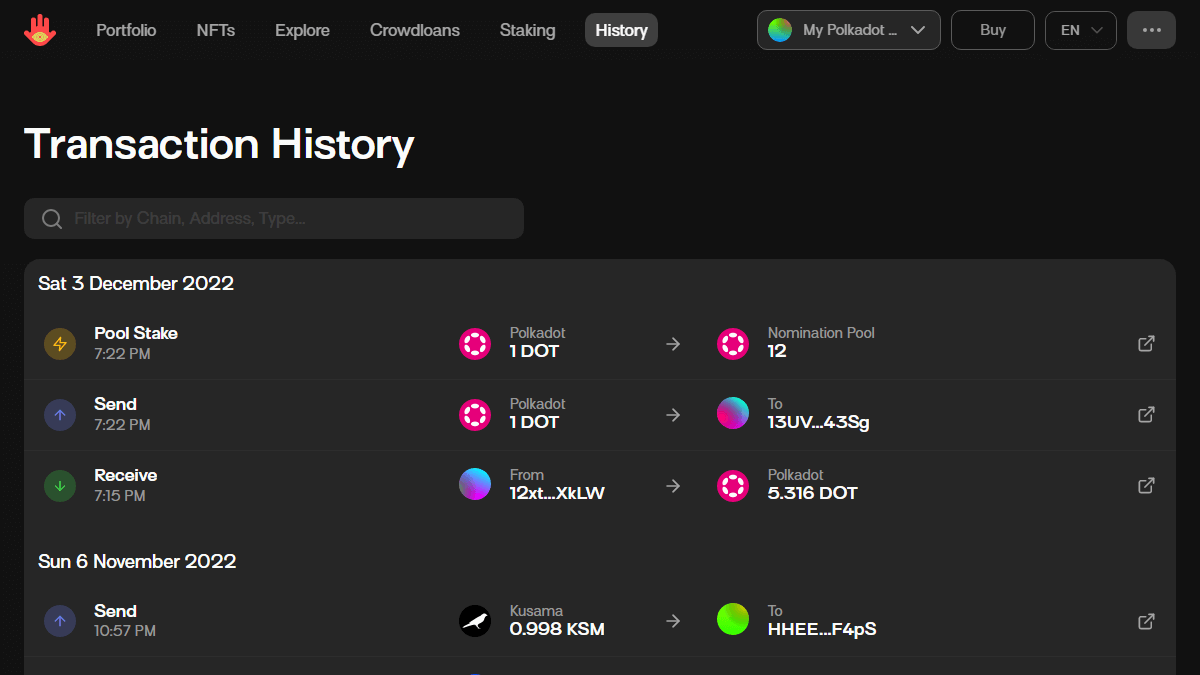Image resolution: width=1200 pixels, height=675 pixels.
Task: Click the yellow Pool Stake lightning icon
Action: coord(60,344)
